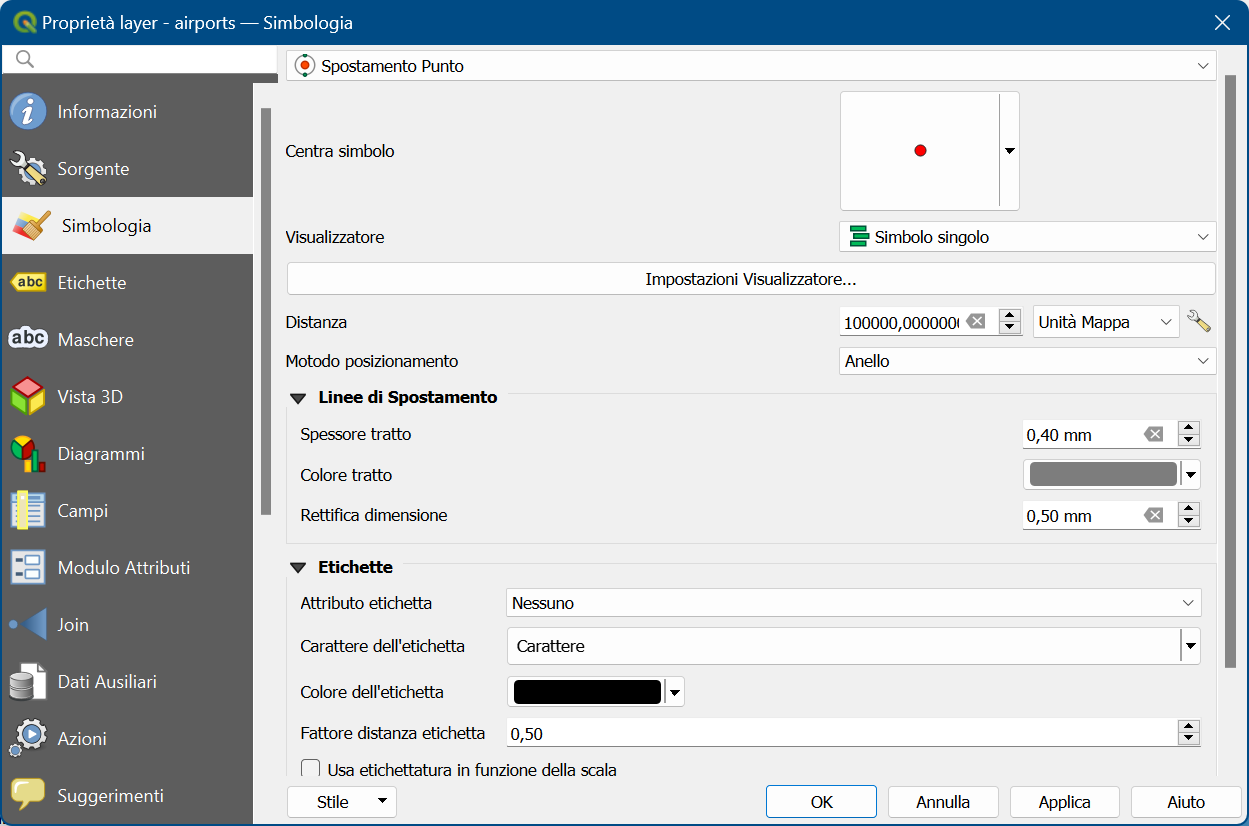Click the Azioni gear icon

pyautogui.click(x=28, y=739)
